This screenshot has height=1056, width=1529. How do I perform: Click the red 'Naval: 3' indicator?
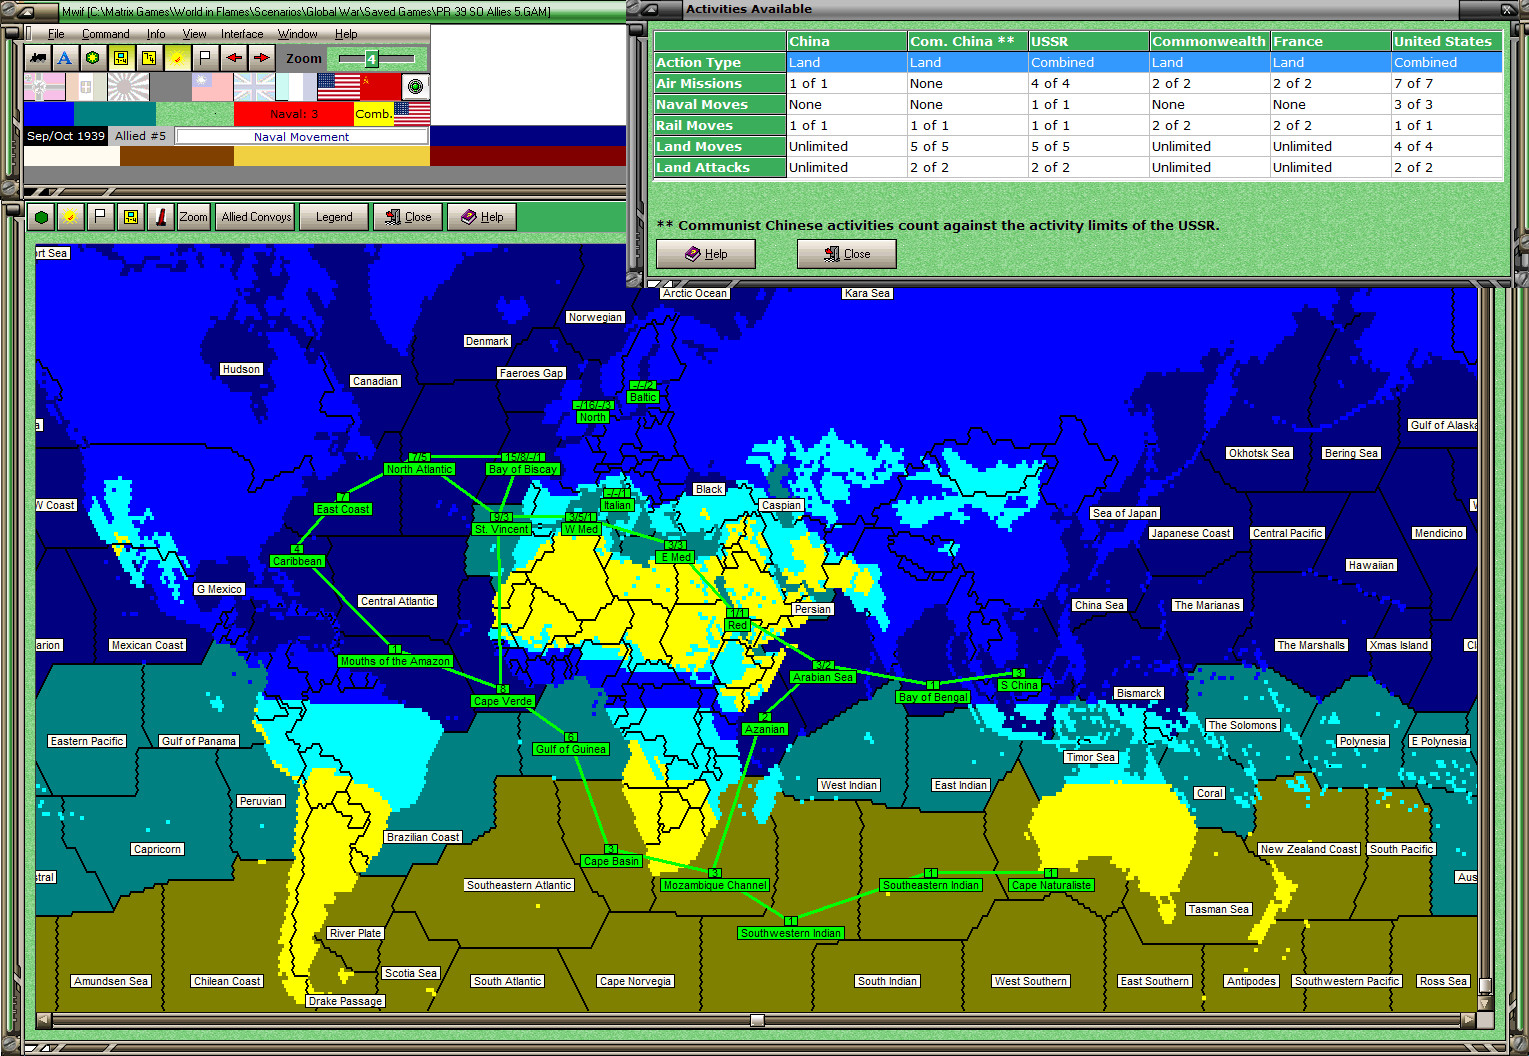(x=294, y=114)
